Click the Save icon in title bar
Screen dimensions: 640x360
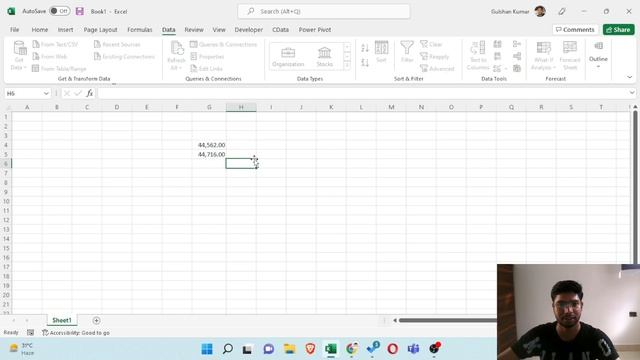click(80, 11)
